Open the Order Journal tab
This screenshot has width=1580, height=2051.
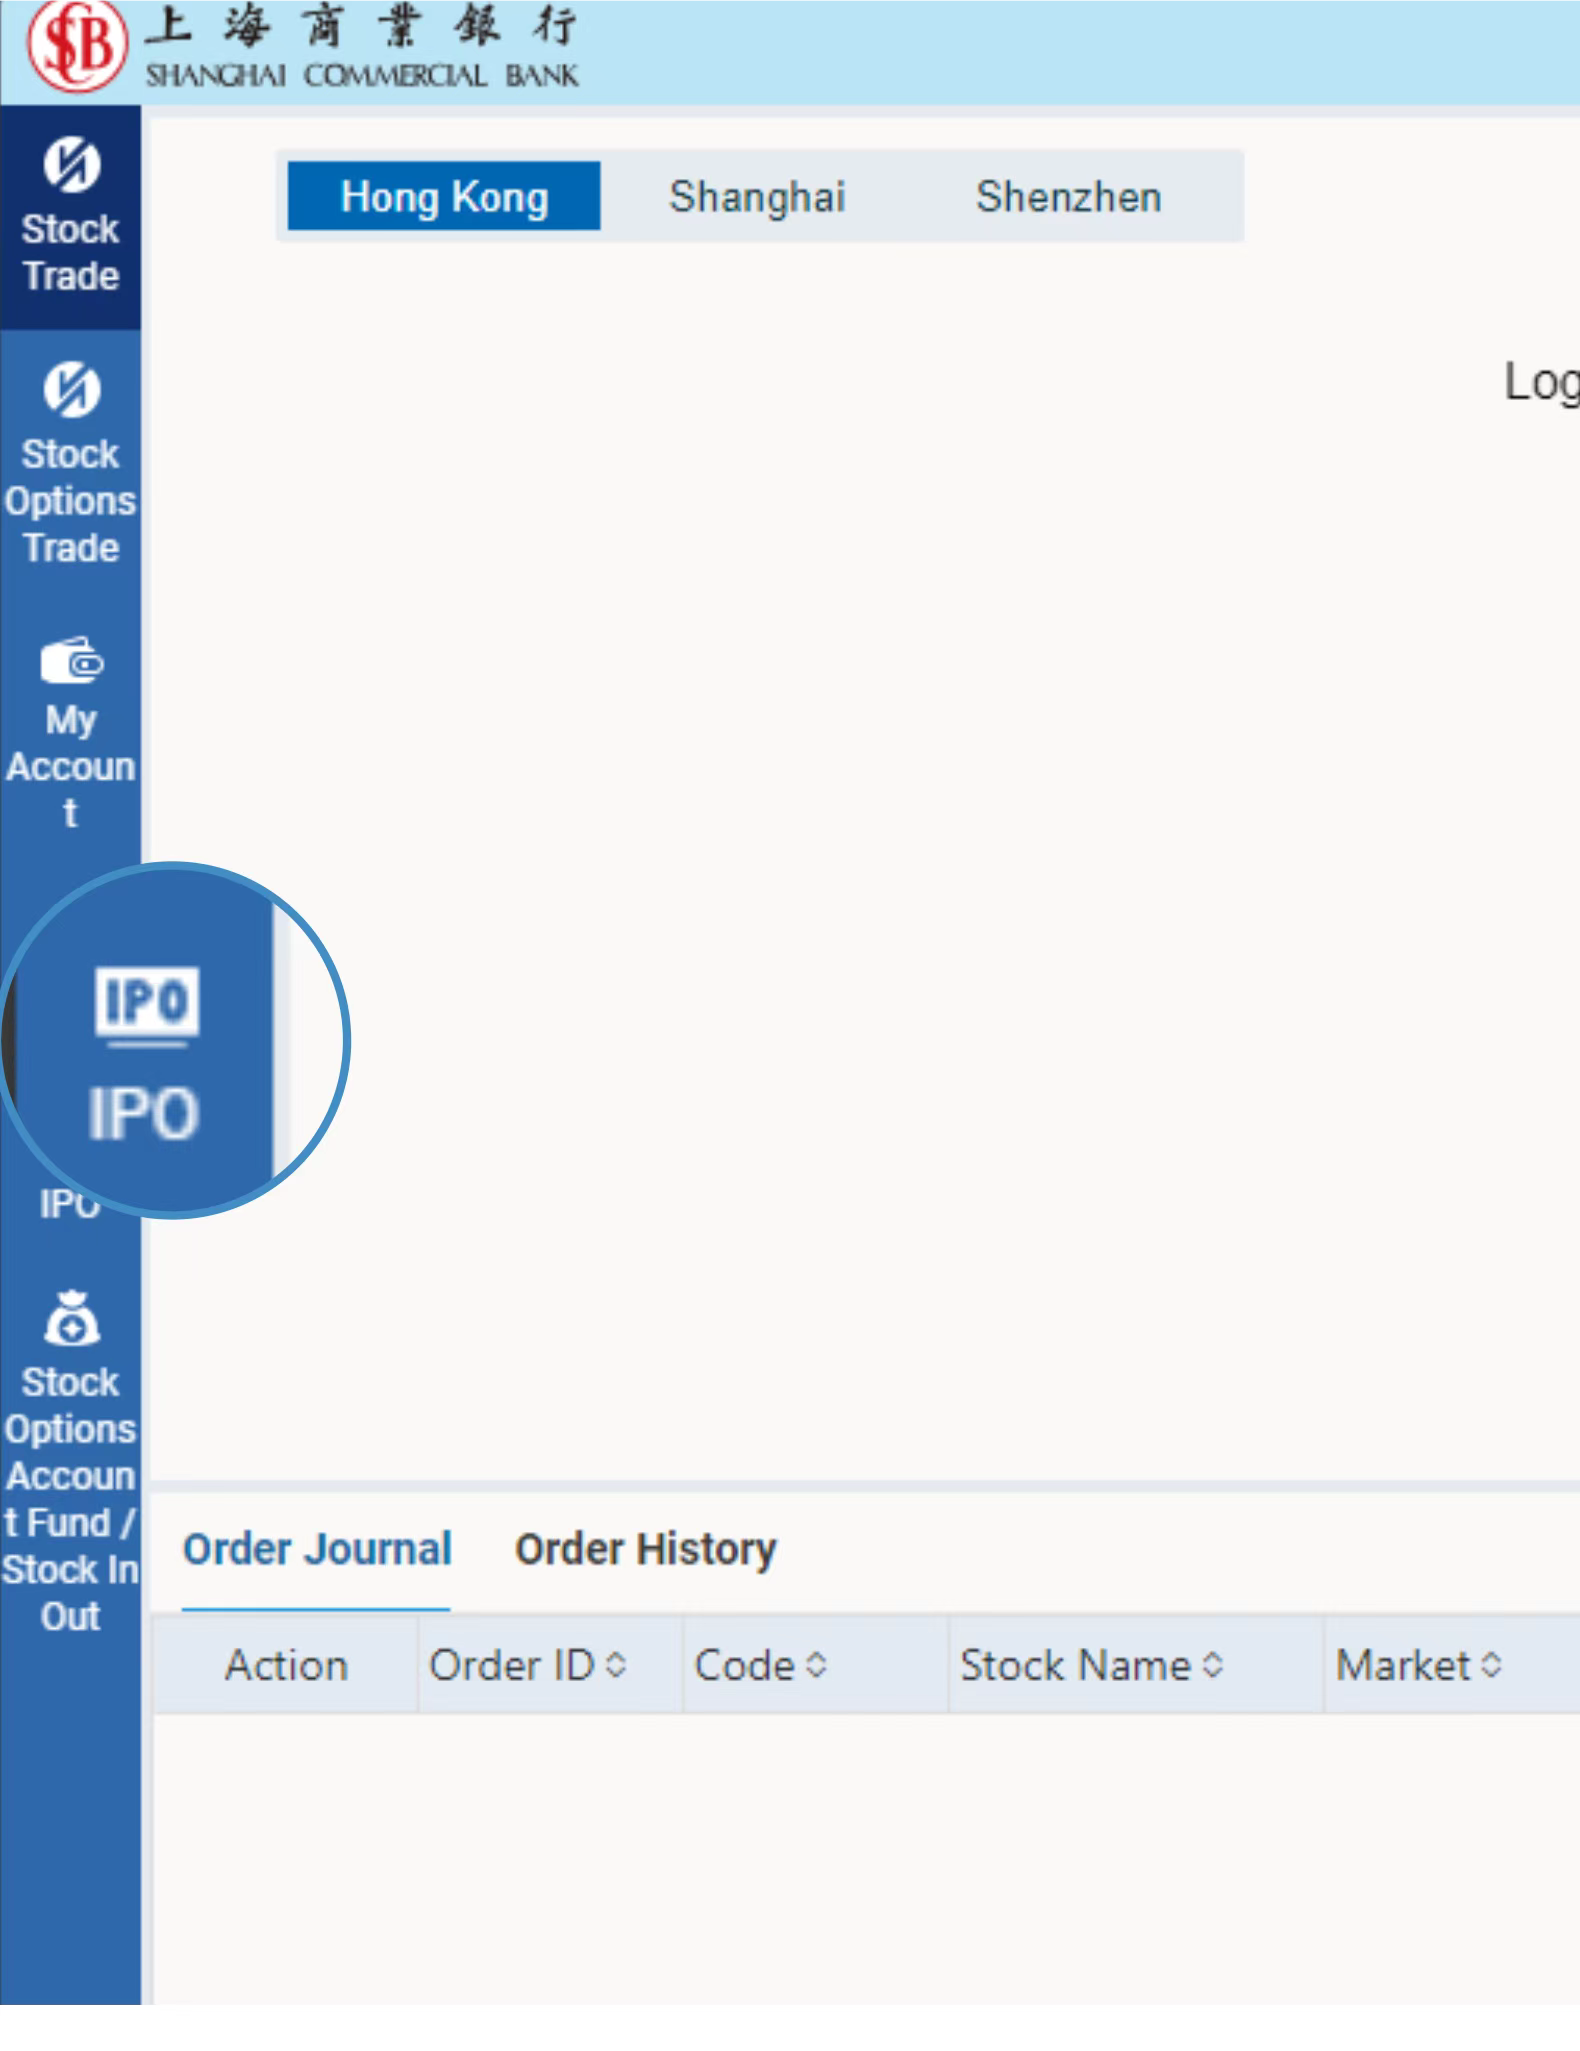317,1549
